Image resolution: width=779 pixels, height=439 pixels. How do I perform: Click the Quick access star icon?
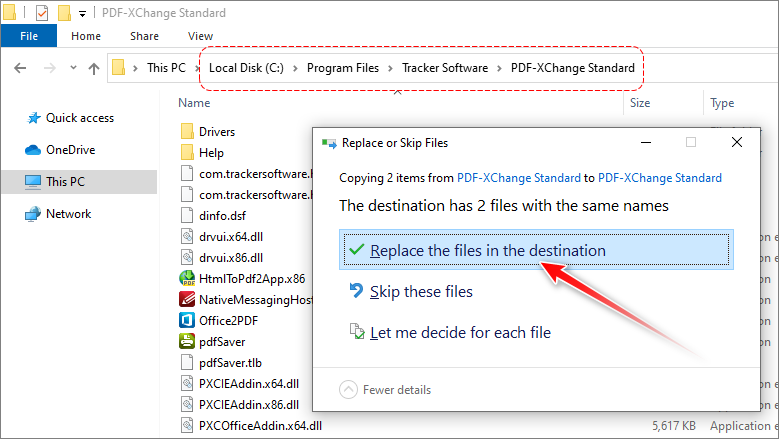click(x=33, y=118)
